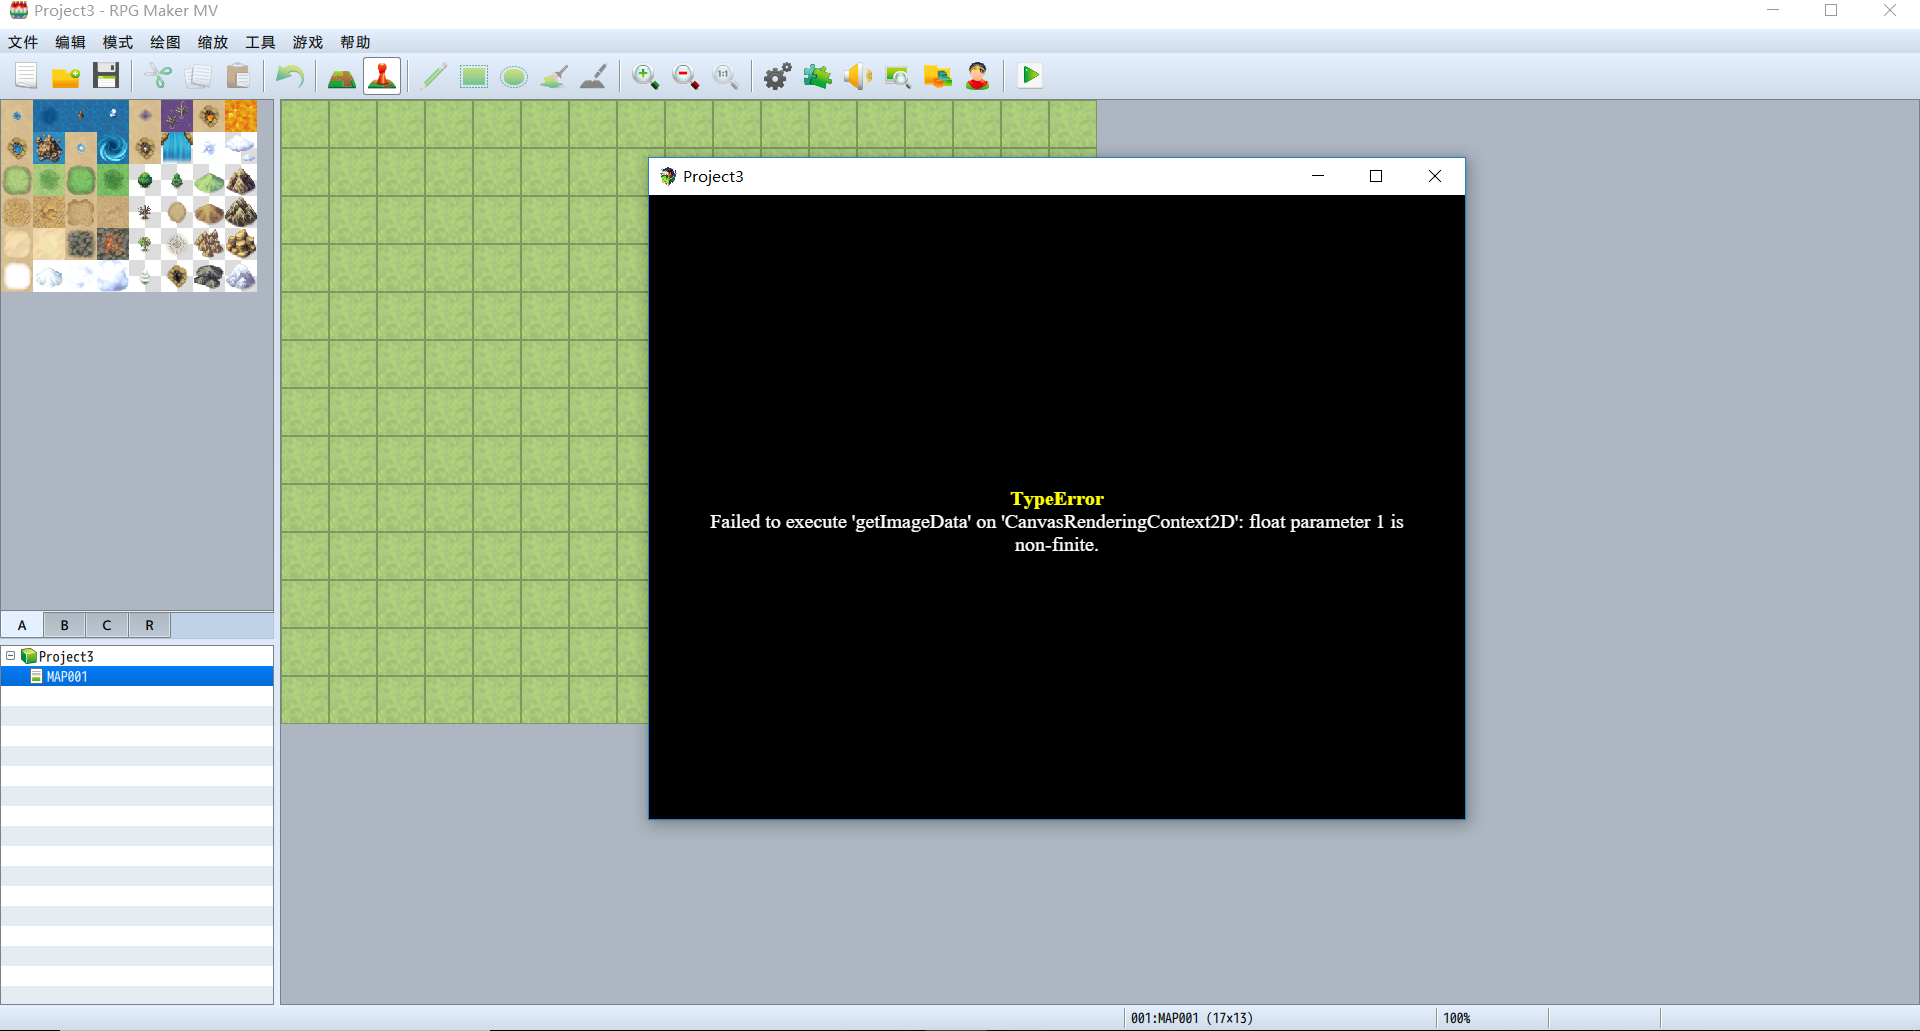Pick the whirlpool water tile in palette

click(x=113, y=148)
